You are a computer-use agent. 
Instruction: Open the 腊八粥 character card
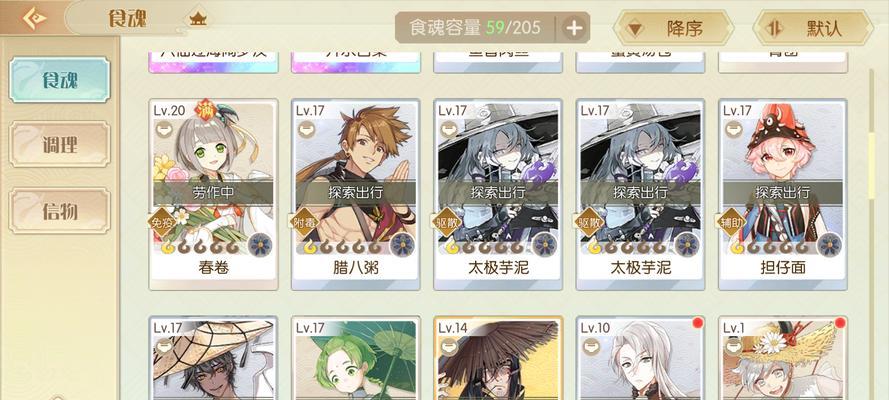point(355,194)
